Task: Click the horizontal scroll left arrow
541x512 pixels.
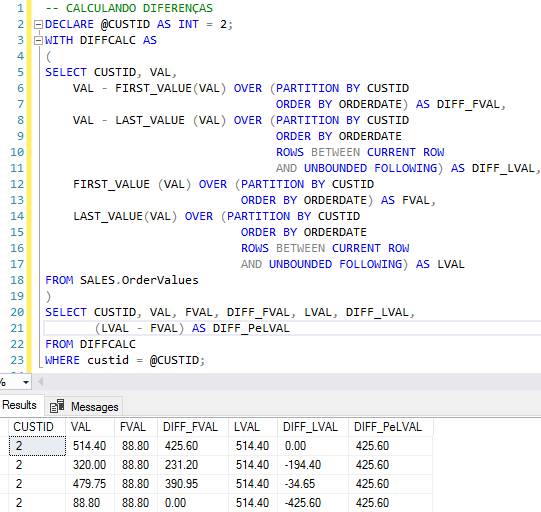Action: 40,382
